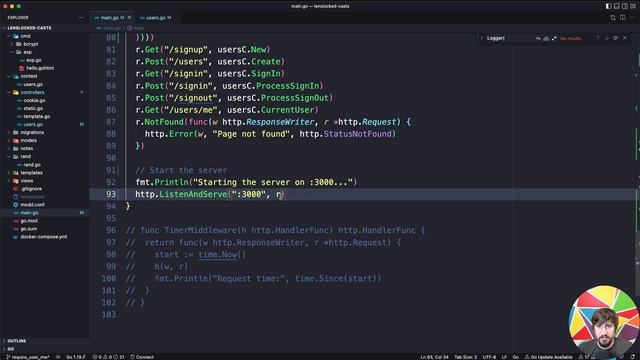This screenshot has height=360, width=640.
Task: Open errors and warnings status counter
Action: [109, 357]
